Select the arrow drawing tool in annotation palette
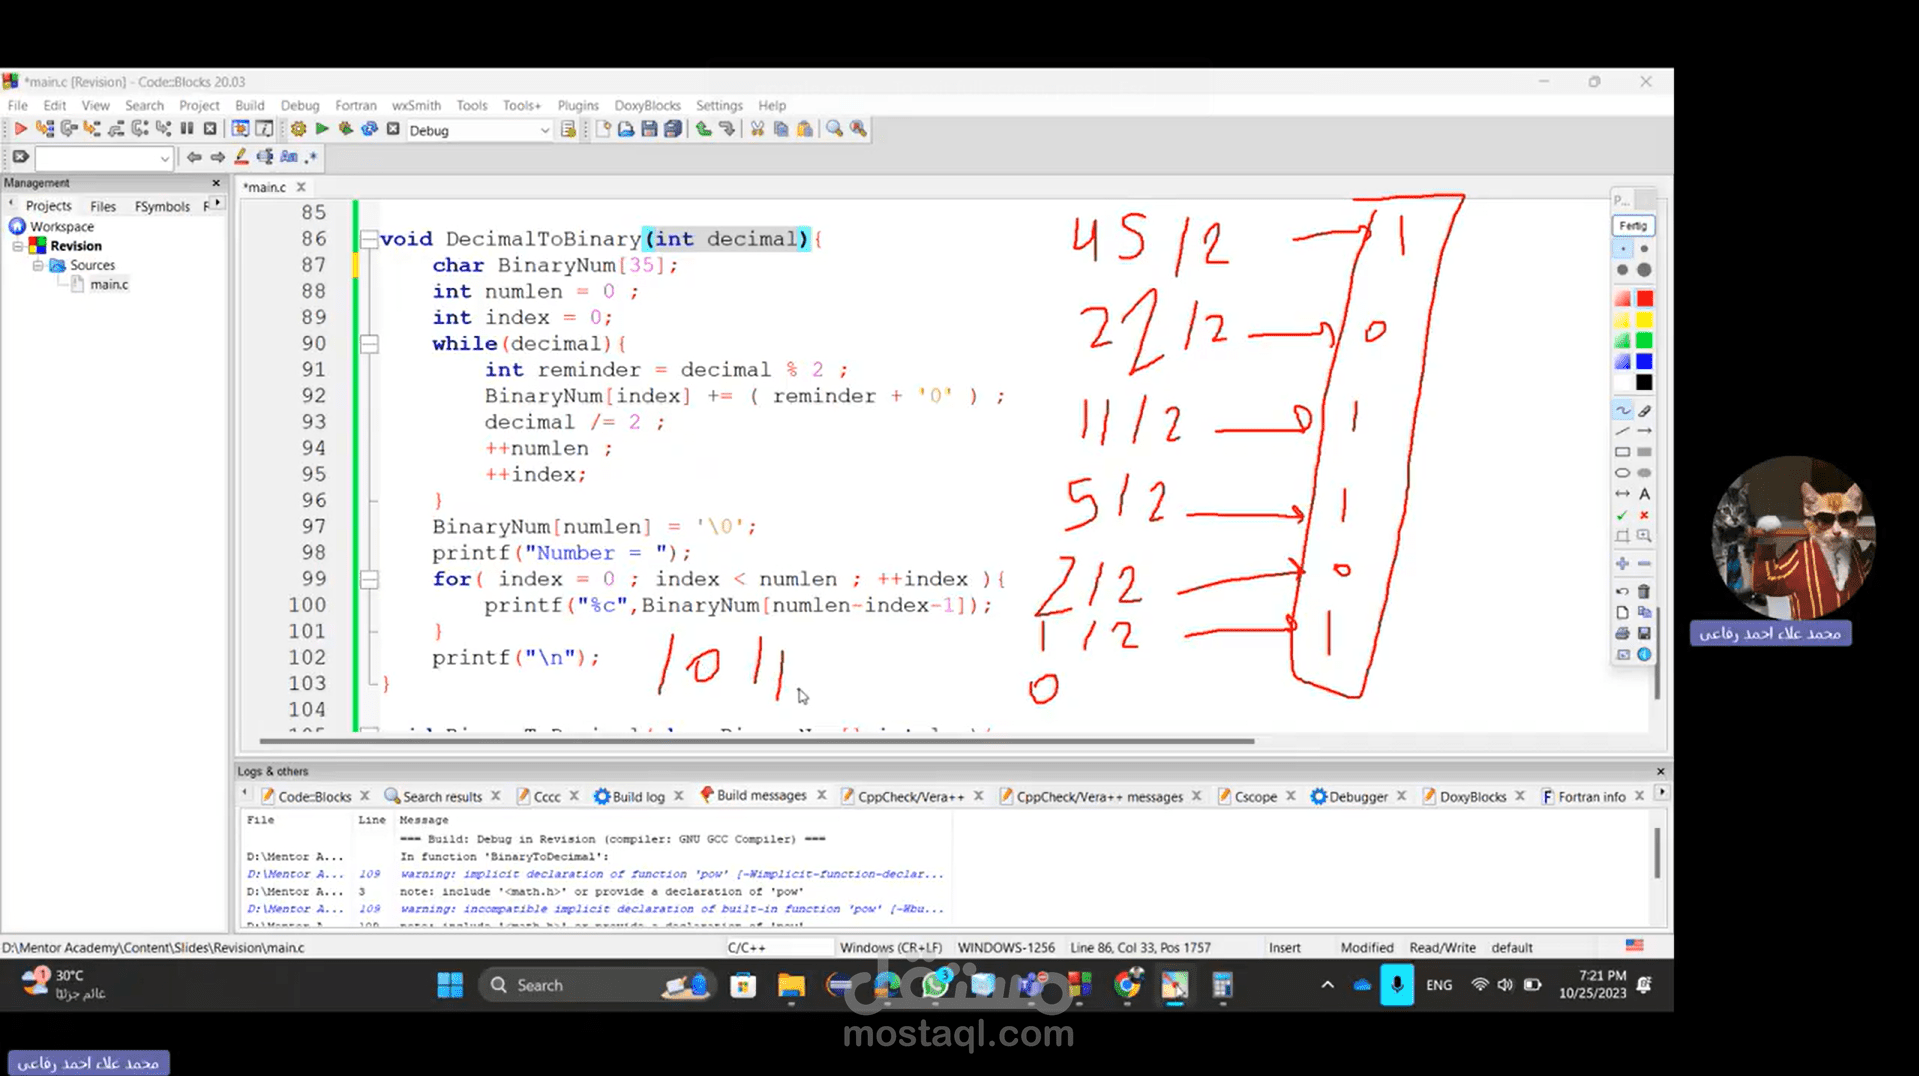1919x1076 pixels. point(1644,431)
